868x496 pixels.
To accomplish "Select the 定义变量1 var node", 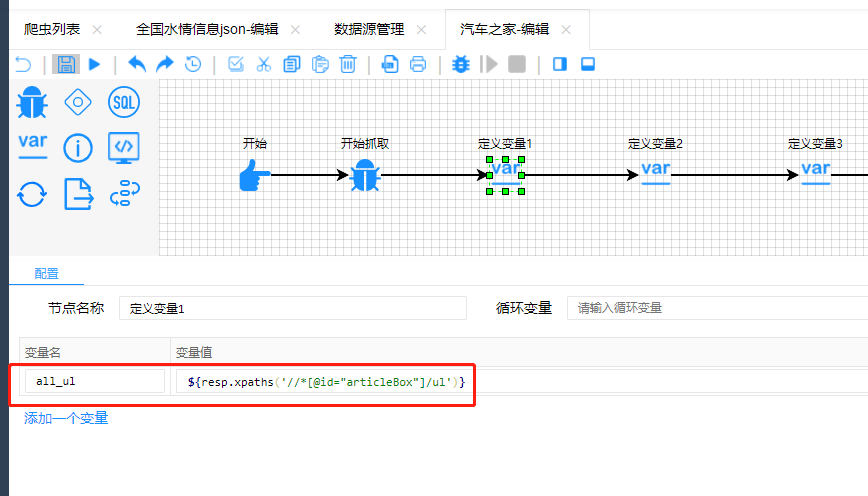I will pyautogui.click(x=505, y=175).
